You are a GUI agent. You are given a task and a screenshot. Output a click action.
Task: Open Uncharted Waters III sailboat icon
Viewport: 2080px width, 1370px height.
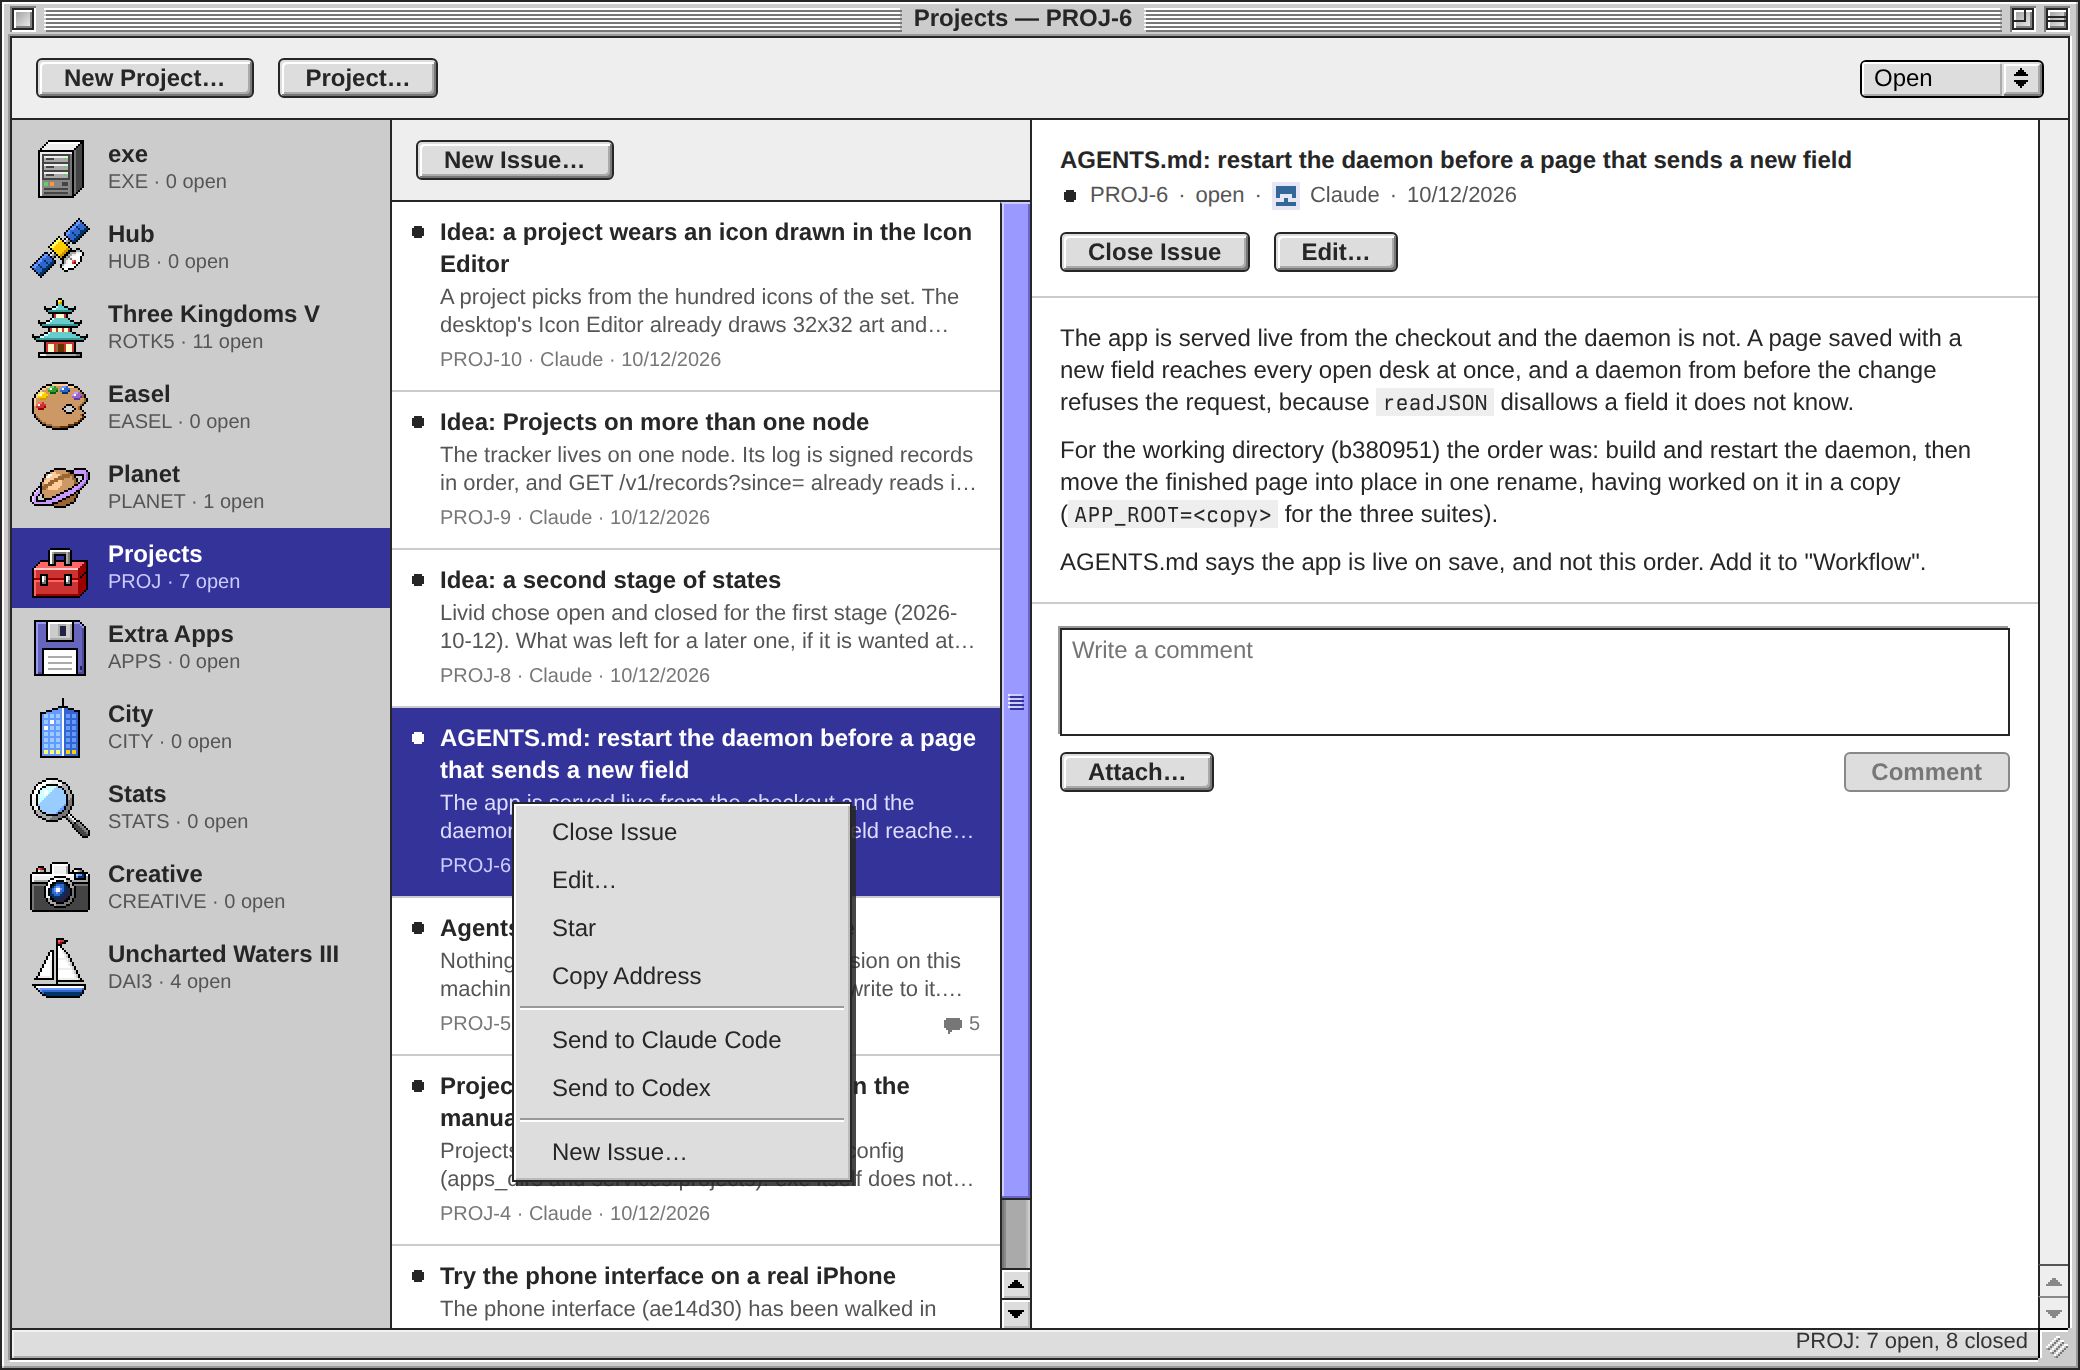[60, 968]
